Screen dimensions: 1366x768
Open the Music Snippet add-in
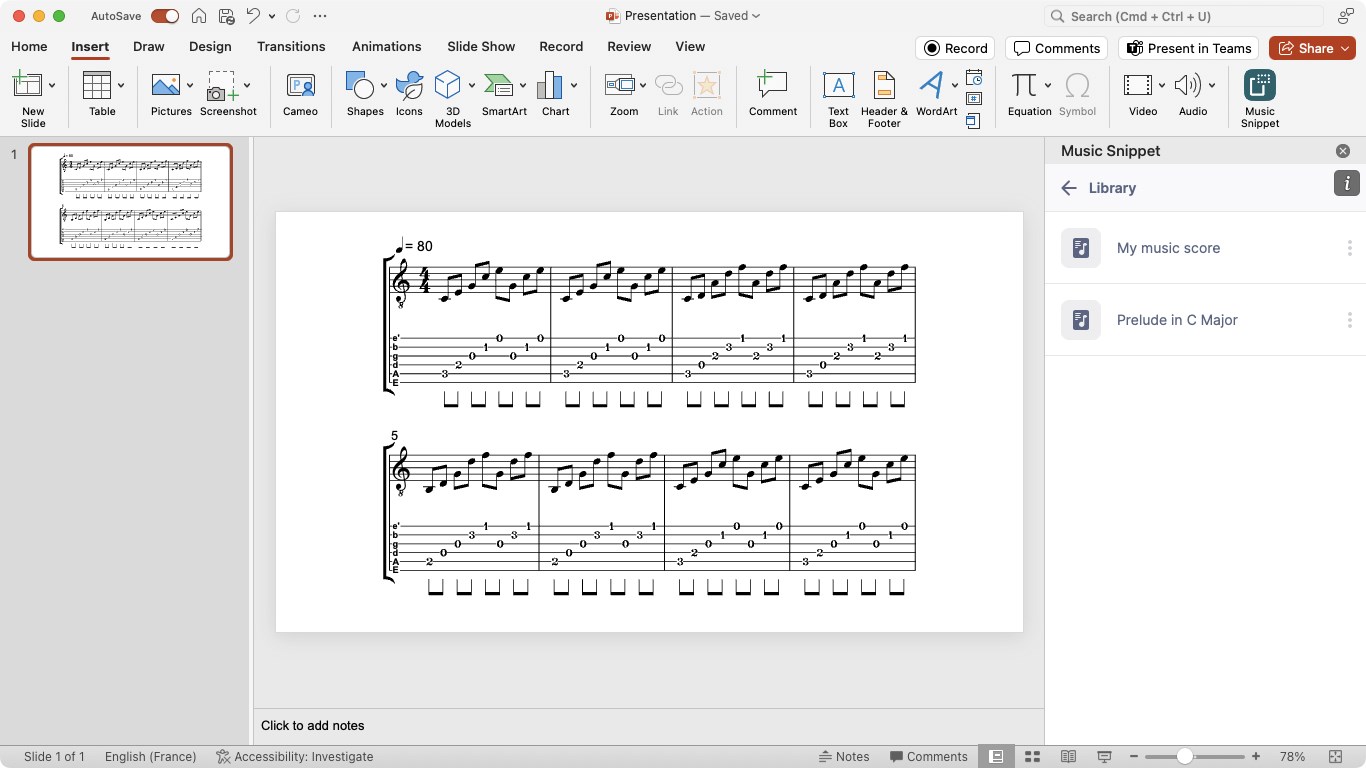[1260, 98]
